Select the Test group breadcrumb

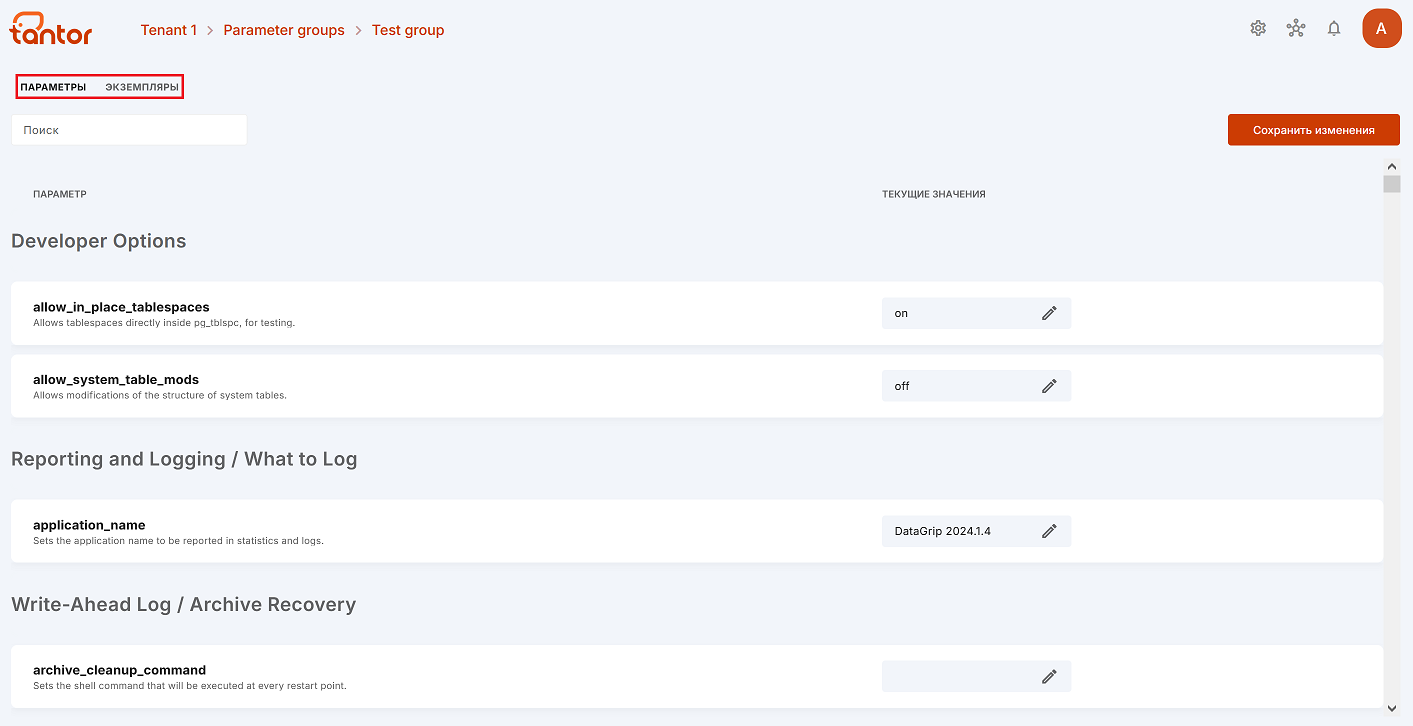[408, 30]
